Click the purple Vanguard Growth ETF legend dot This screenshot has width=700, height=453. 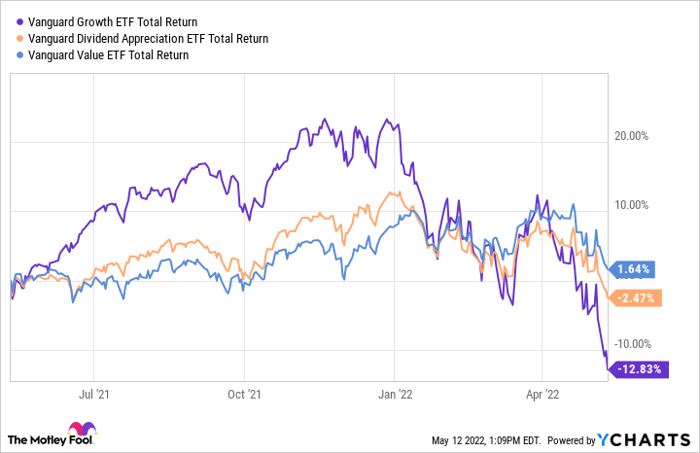(x=11, y=21)
